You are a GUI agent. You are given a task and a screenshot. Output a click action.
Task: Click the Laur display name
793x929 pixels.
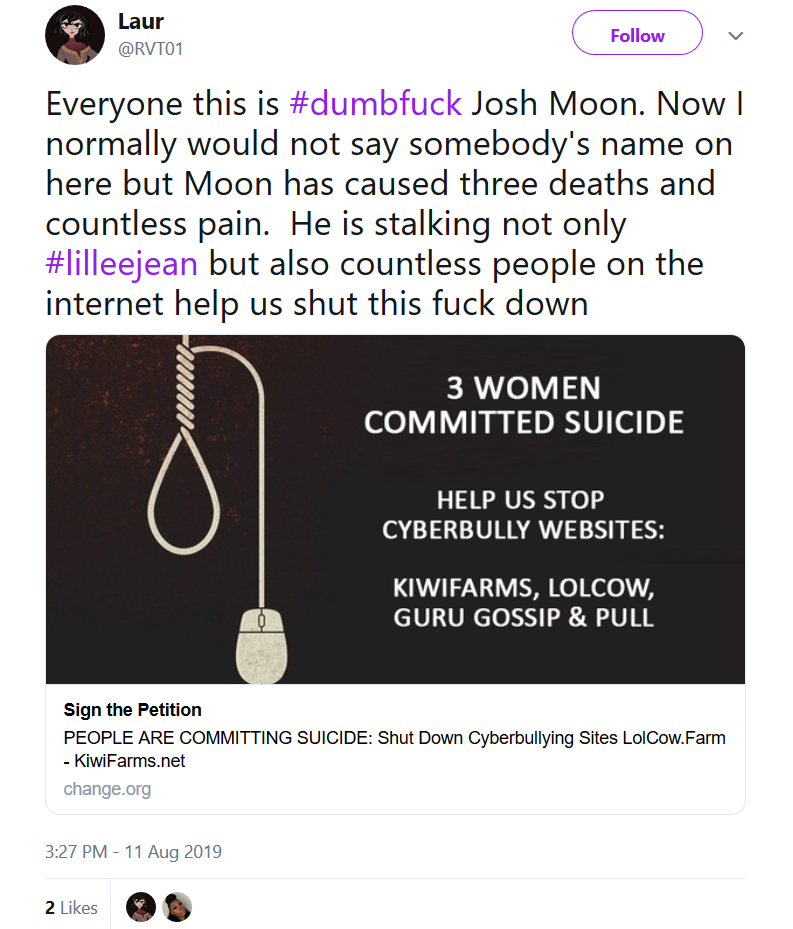140,21
